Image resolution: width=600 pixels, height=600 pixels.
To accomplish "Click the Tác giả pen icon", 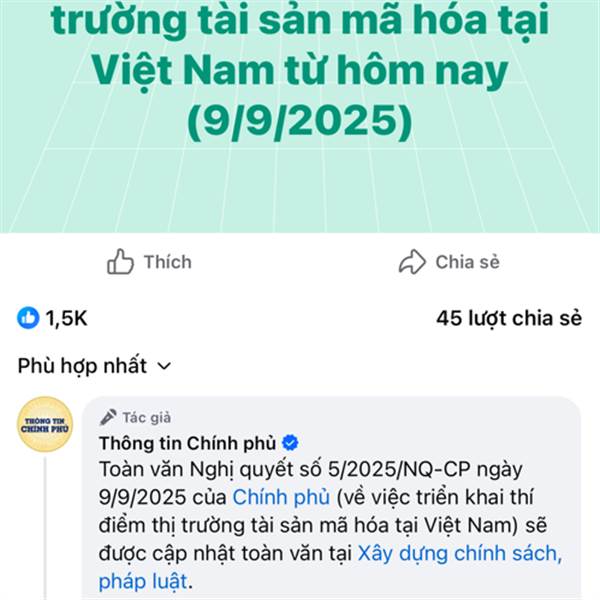I will tap(108, 417).
